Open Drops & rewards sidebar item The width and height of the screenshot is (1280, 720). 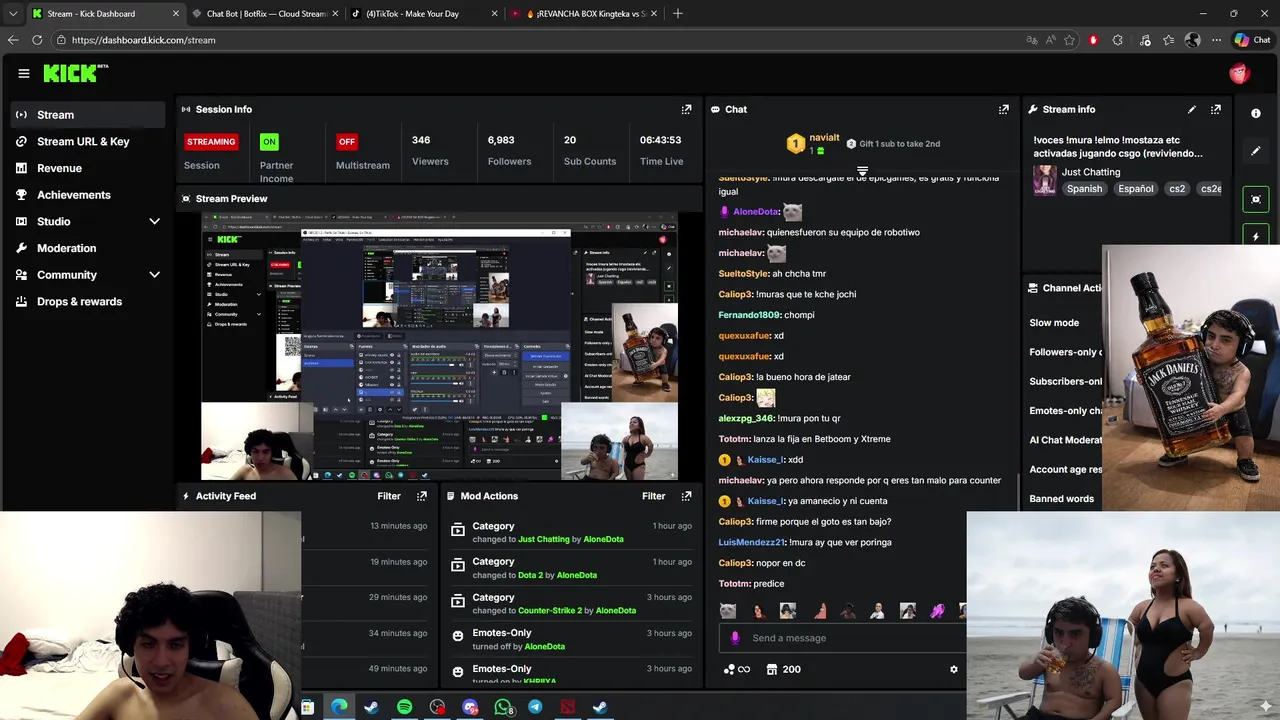click(88, 301)
